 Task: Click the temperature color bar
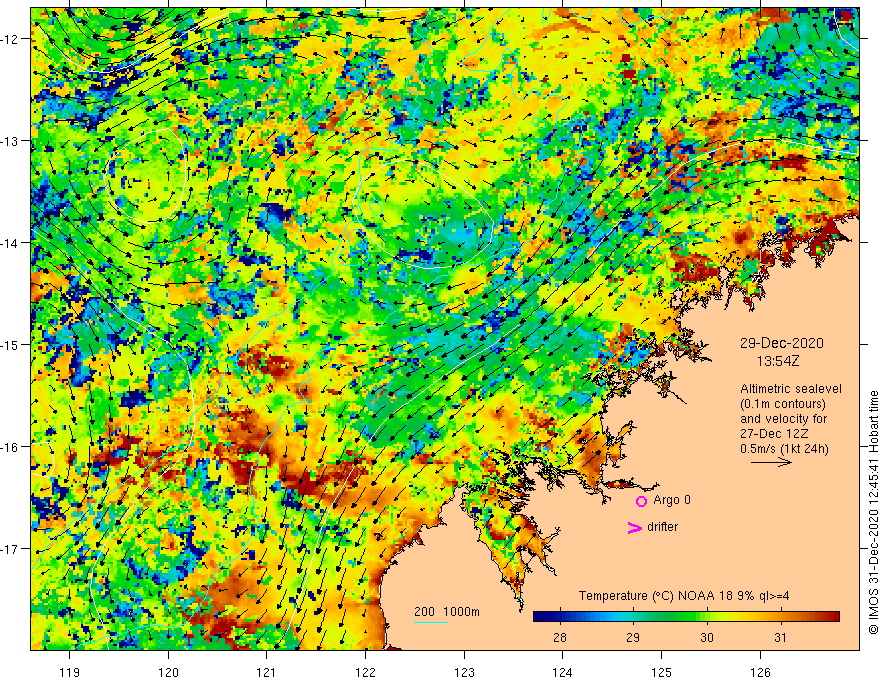pos(686,616)
